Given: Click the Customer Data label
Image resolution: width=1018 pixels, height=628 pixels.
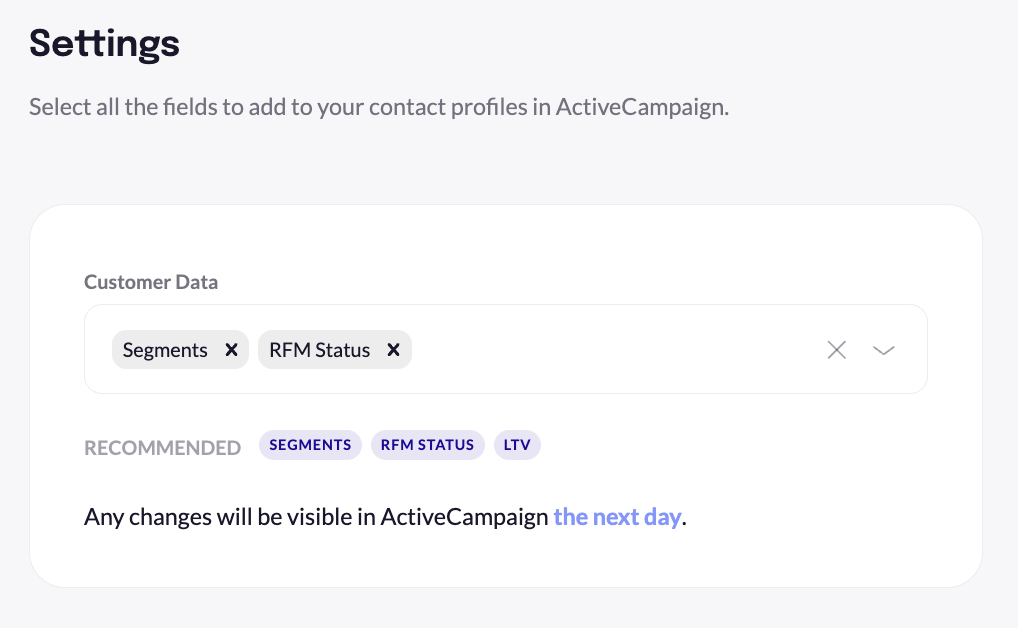Looking at the screenshot, I should 151,282.
